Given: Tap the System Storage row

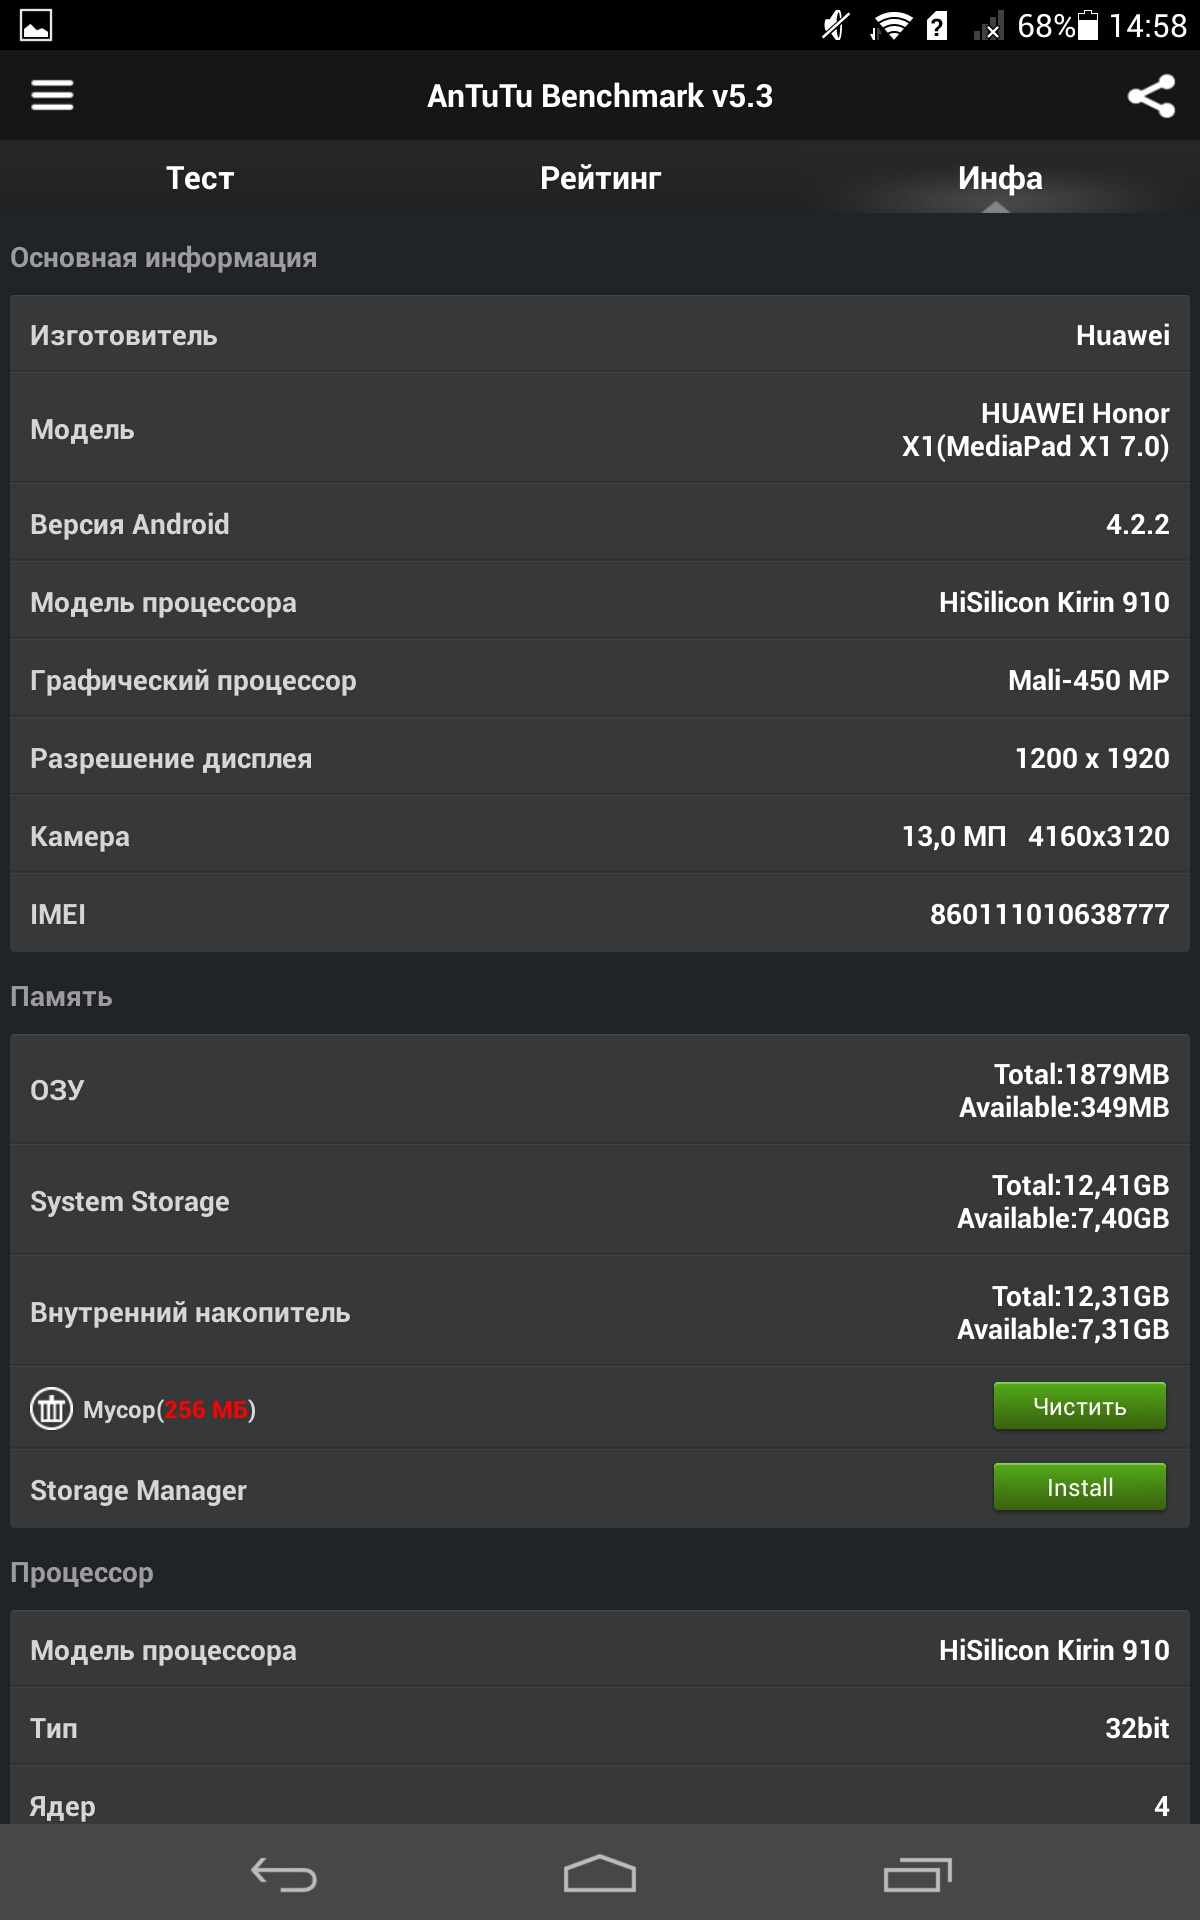Looking at the screenshot, I should [x=600, y=1201].
